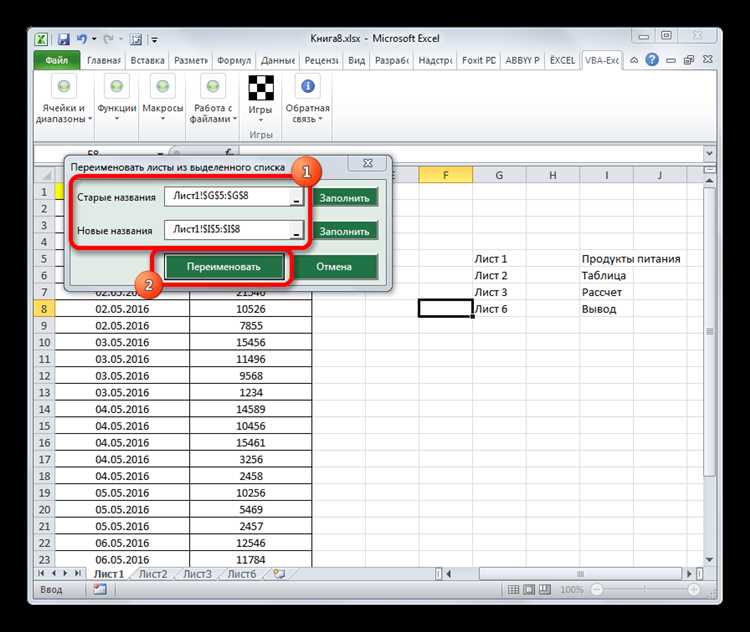The image size is (750, 632).
Task: Open the Функции ribbon menu
Action: [x=117, y=100]
